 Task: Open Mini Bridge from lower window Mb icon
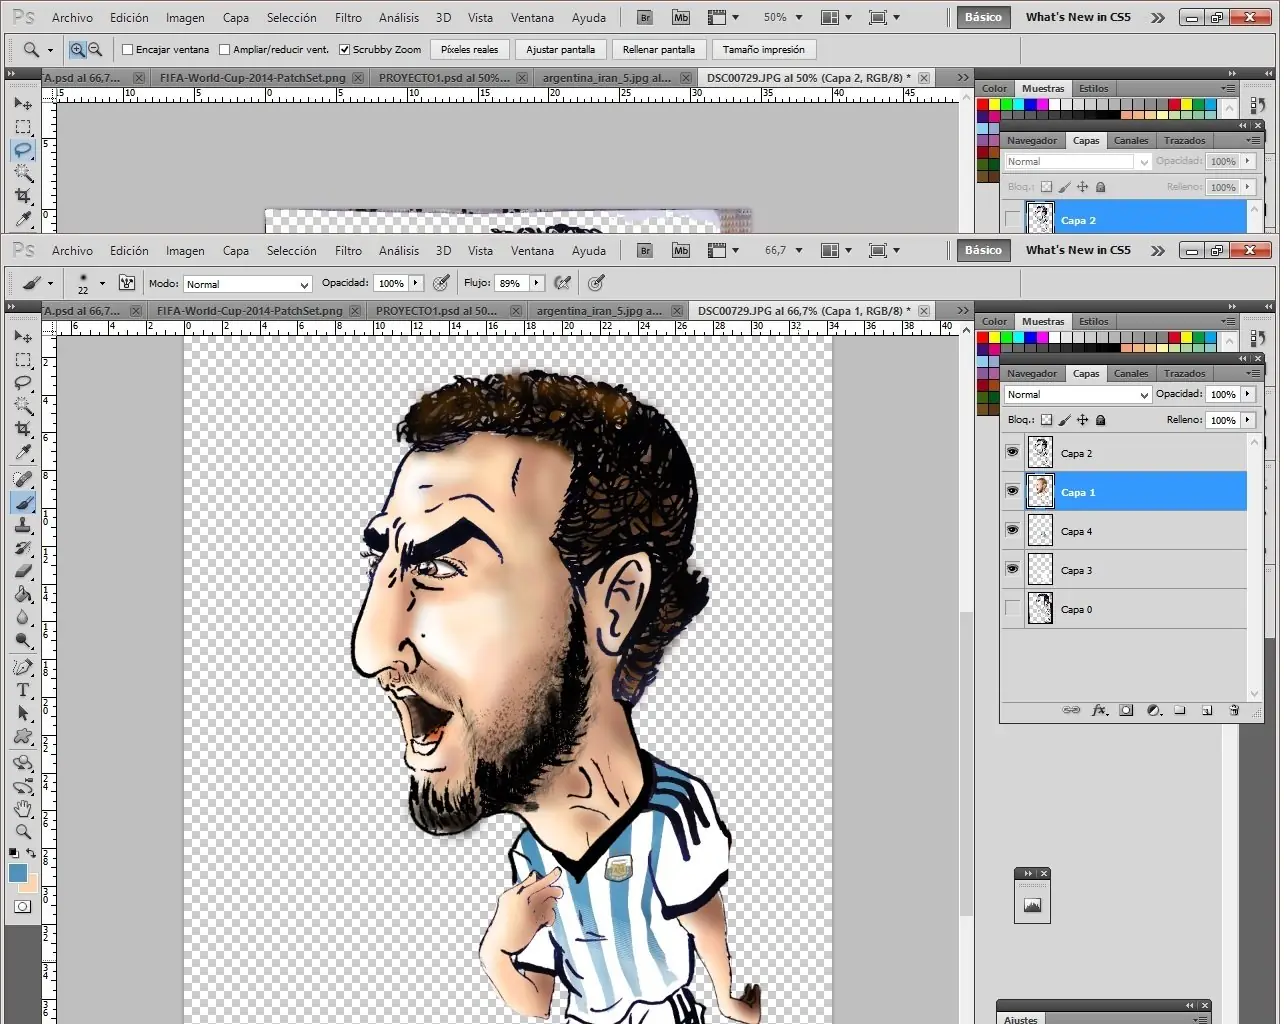(681, 250)
